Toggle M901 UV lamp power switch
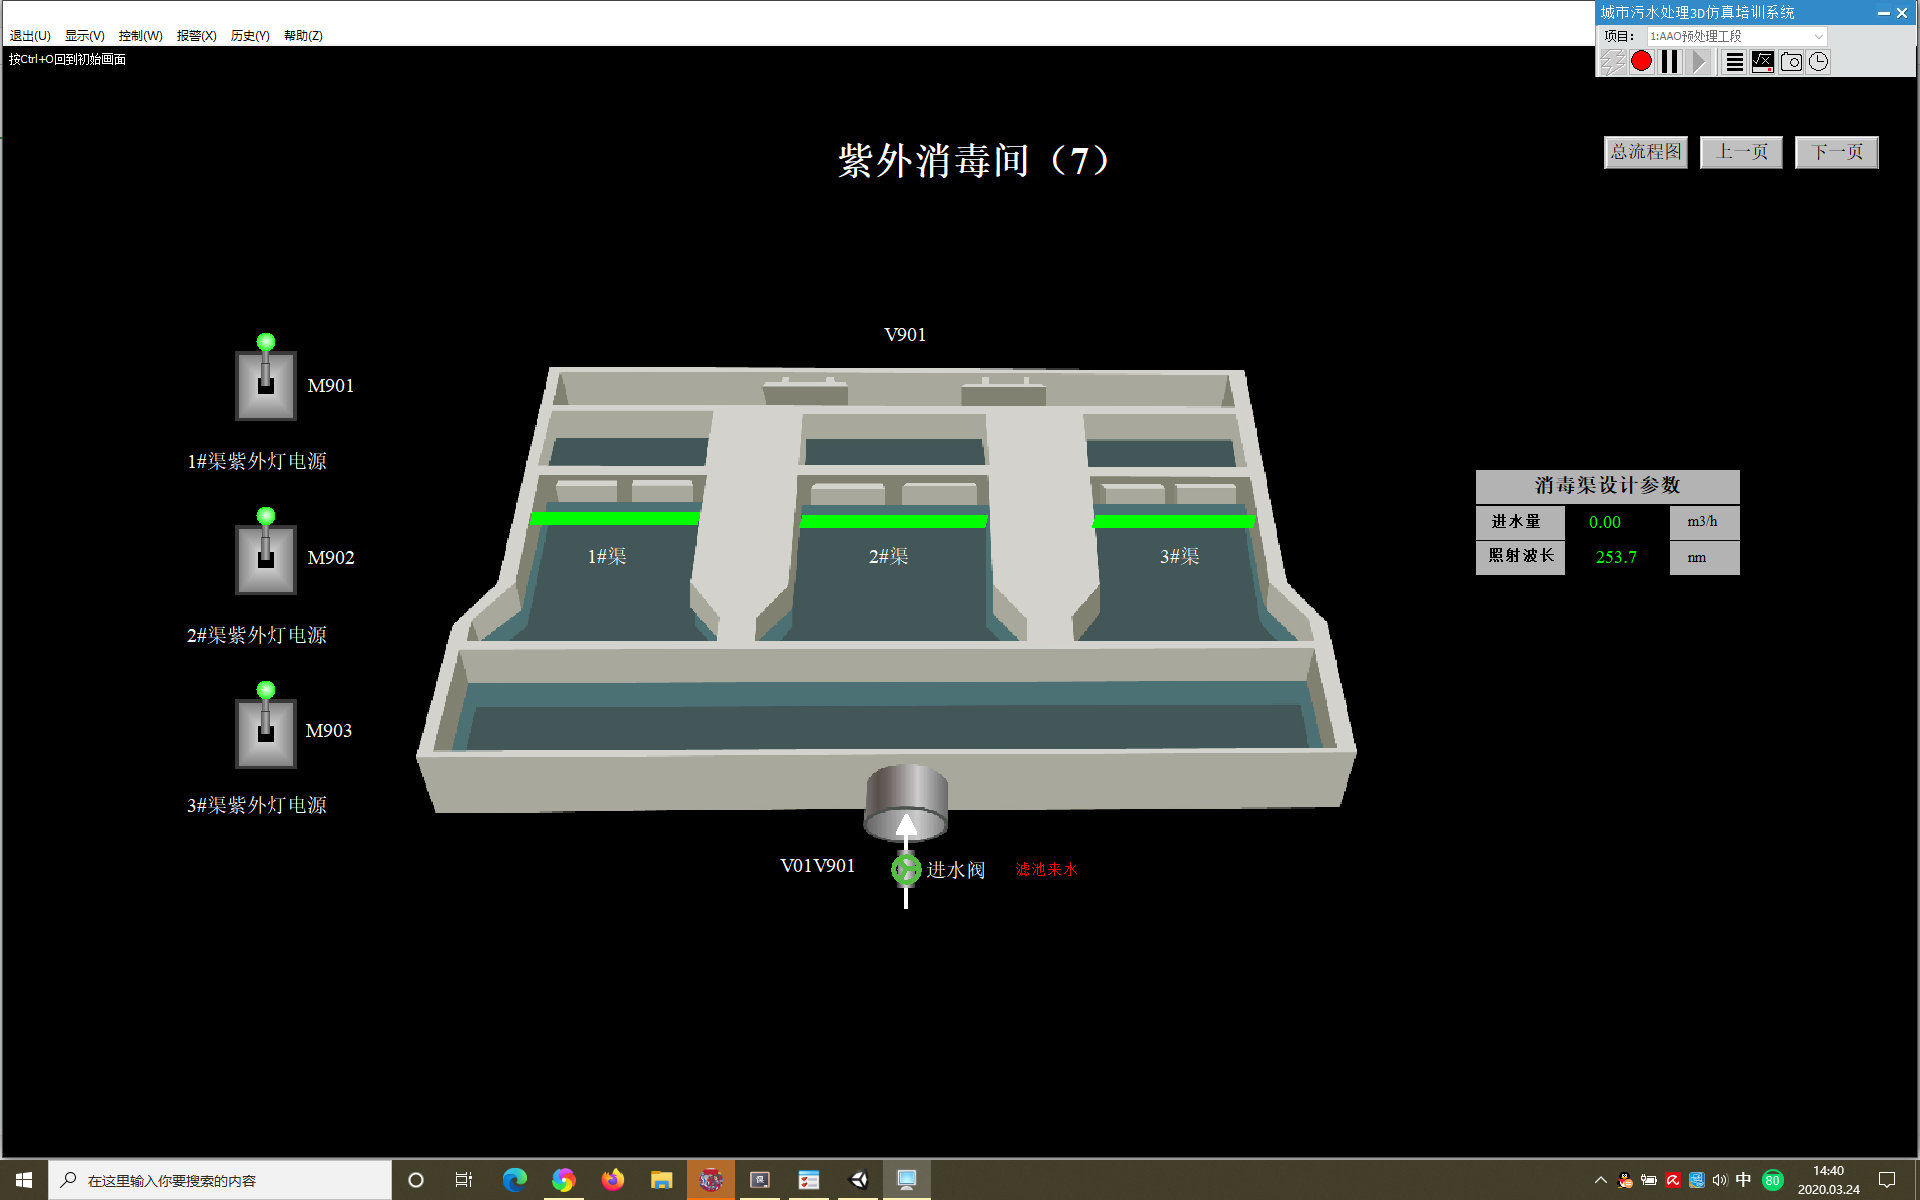Viewport: 1920px width, 1200px height. 266,384
